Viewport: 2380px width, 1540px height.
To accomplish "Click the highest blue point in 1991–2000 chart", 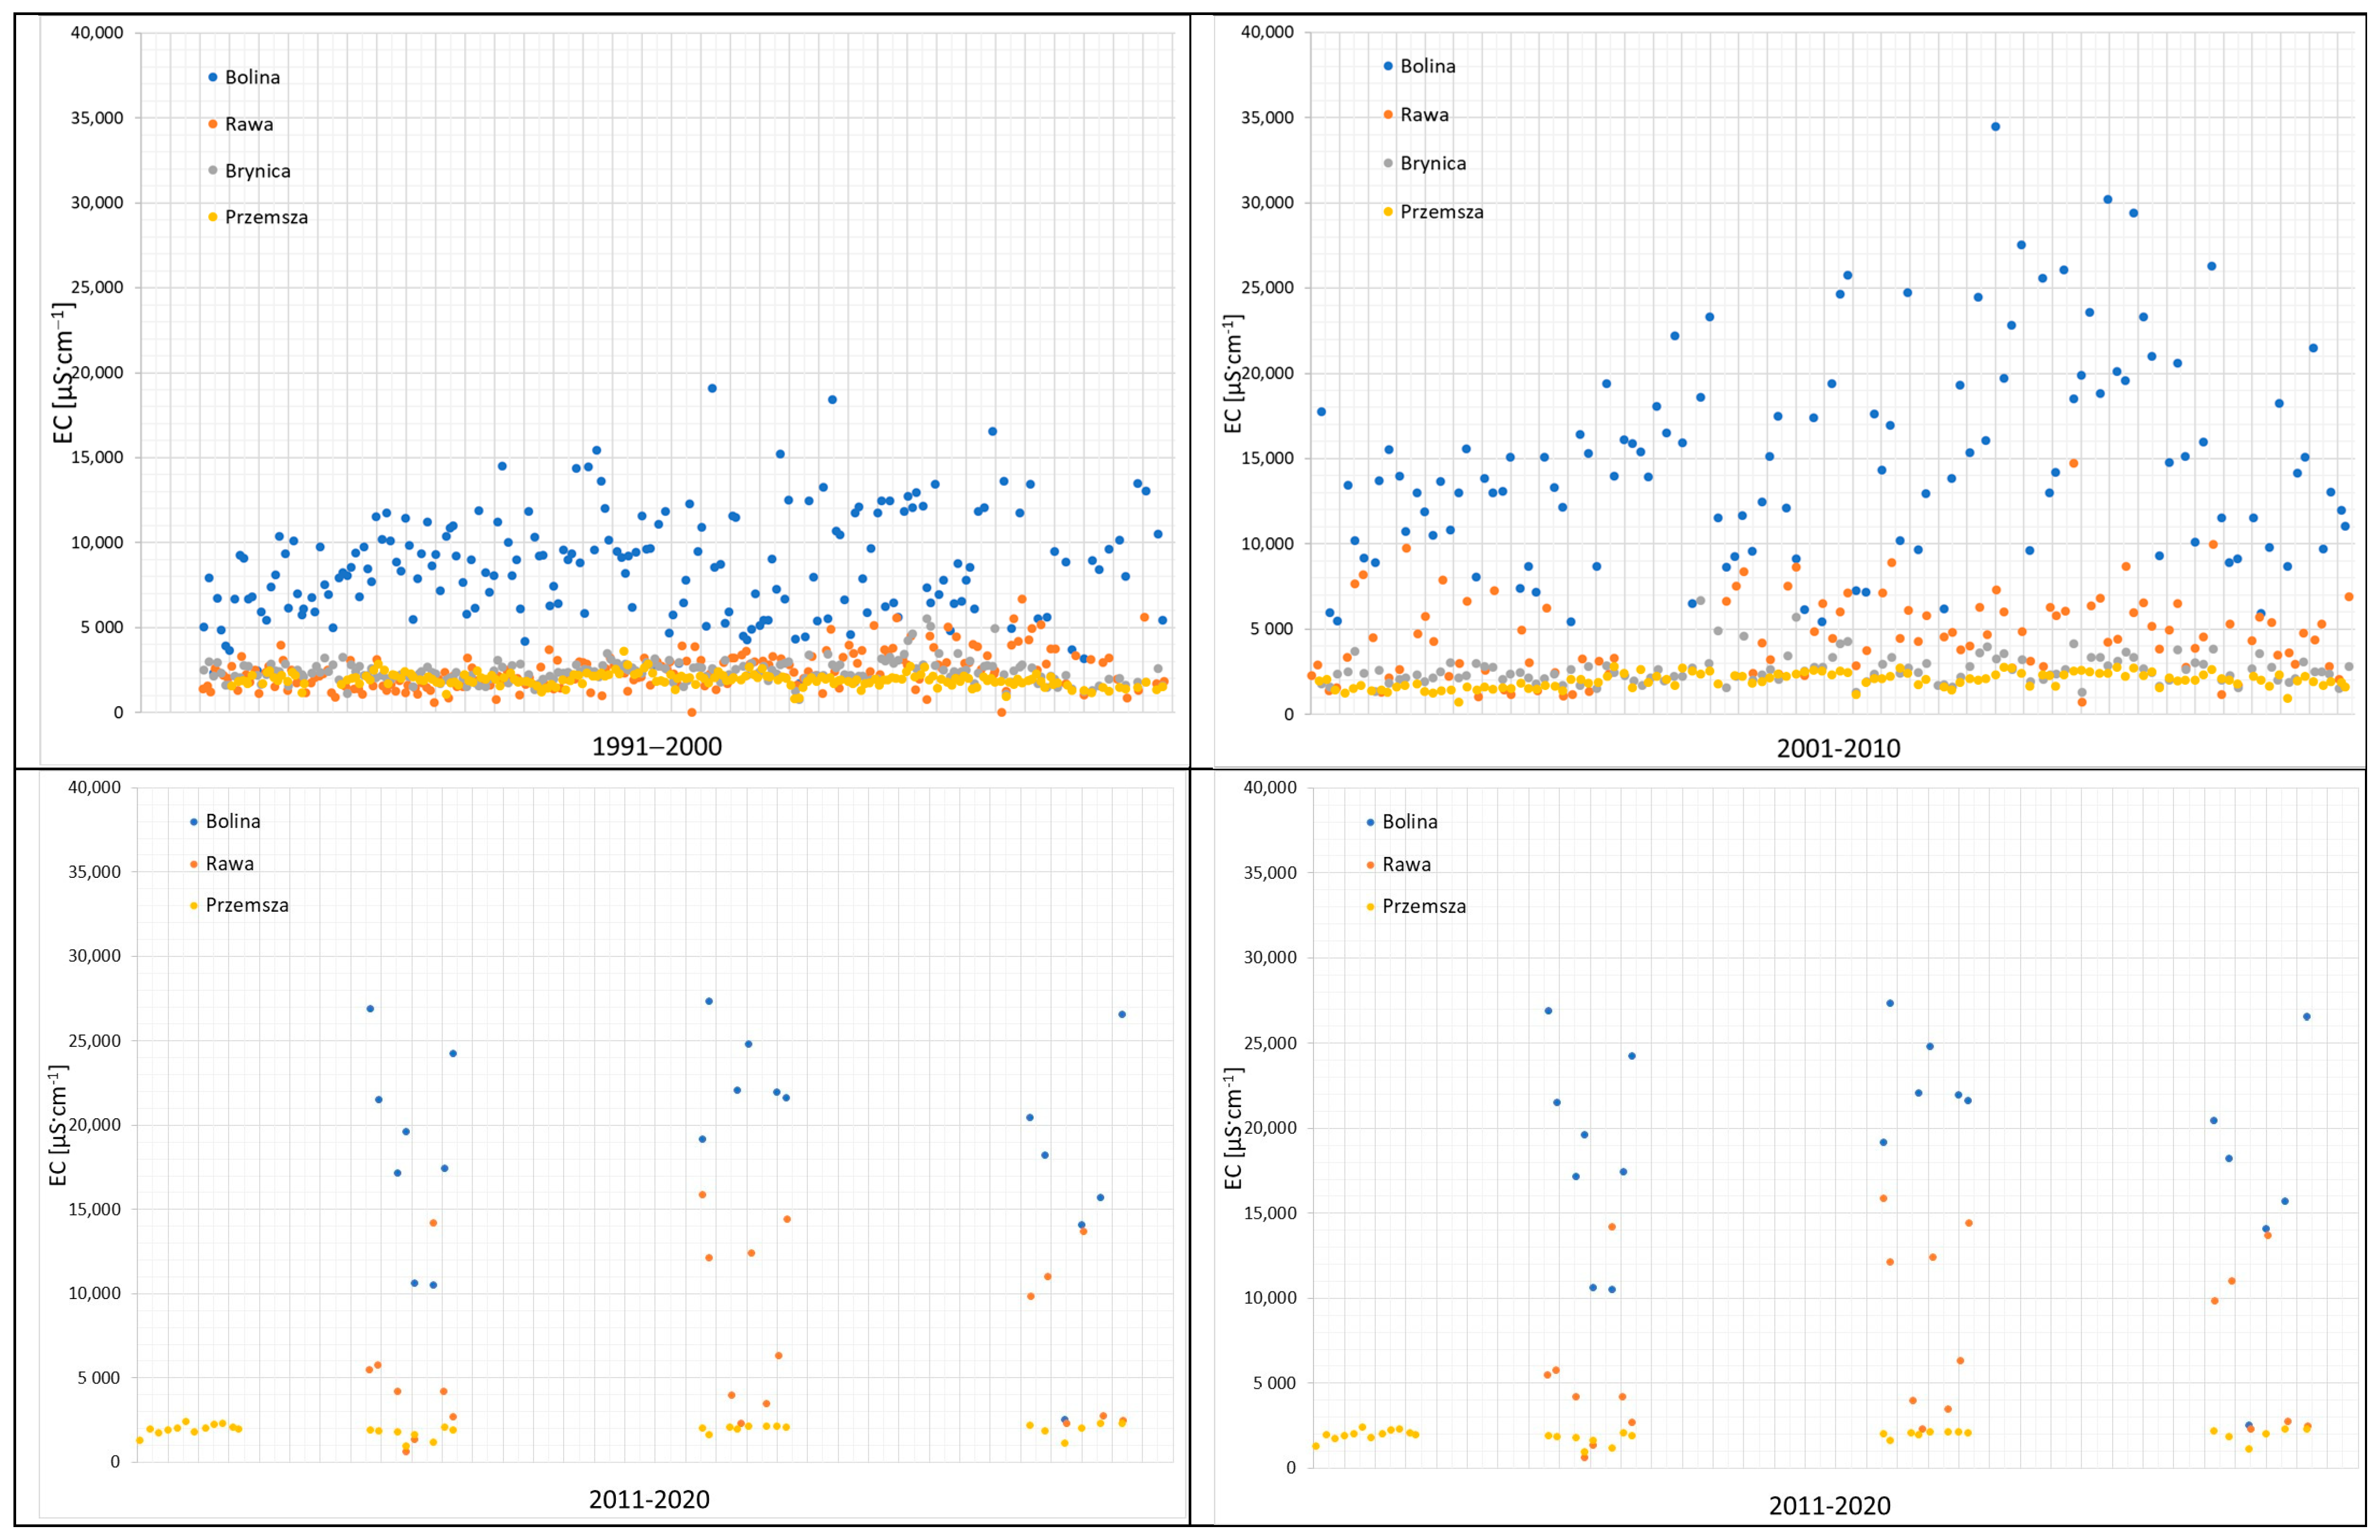I will 712,388.
